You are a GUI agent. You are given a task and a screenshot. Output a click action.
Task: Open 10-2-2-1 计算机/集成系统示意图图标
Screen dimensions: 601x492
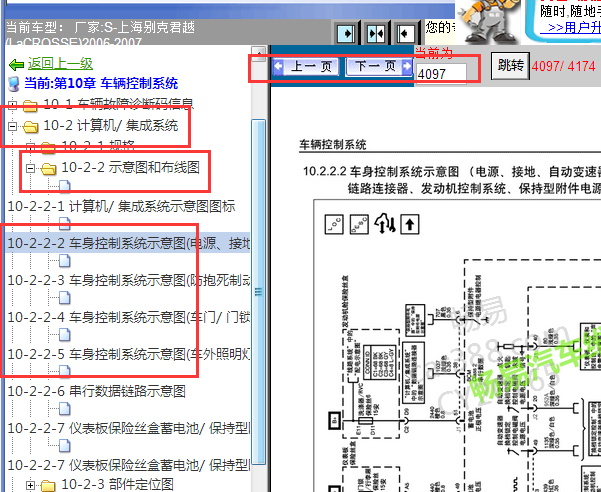coord(121,207)
